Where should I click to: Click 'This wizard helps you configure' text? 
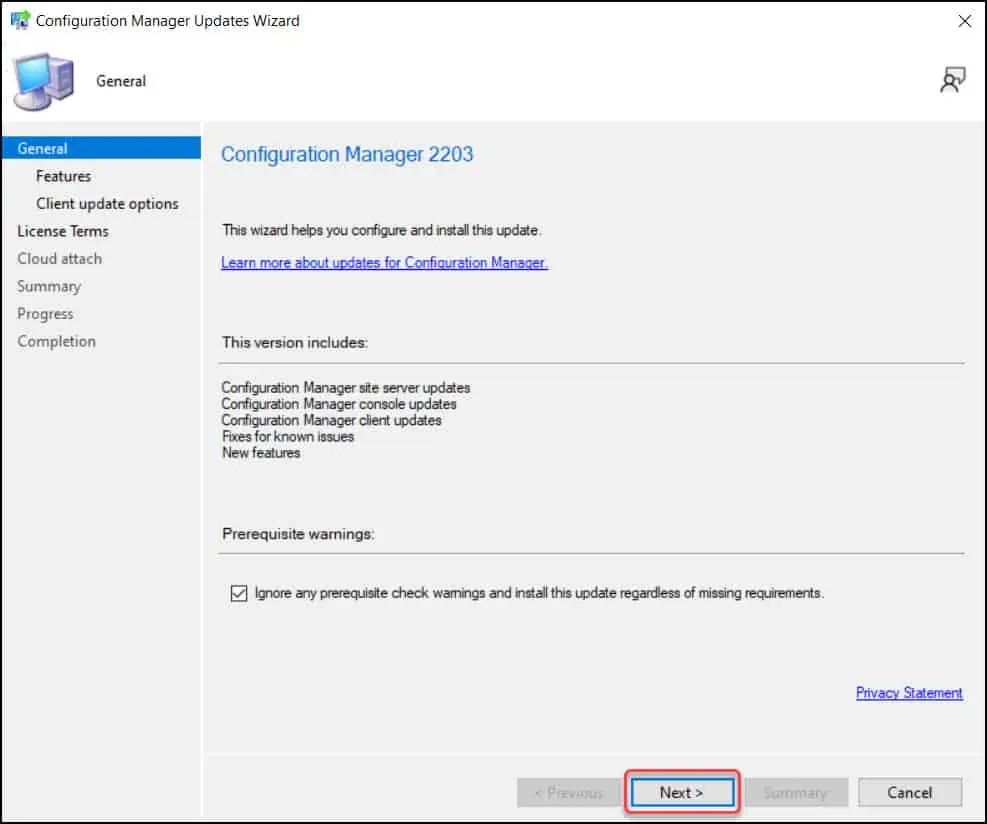pyautogui.click(x=381, y=230)
